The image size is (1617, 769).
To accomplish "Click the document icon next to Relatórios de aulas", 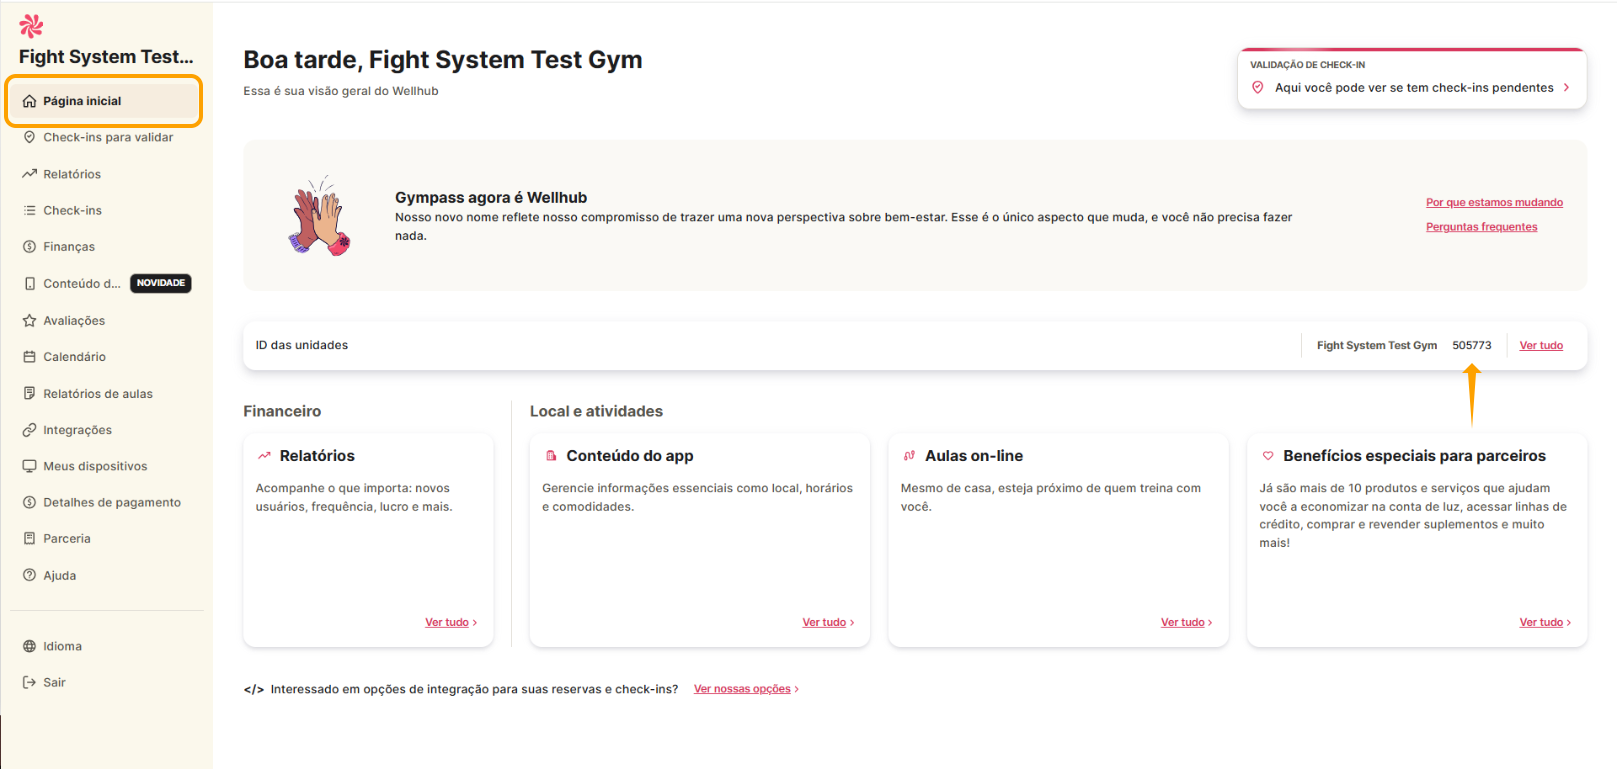I will 29,393.
